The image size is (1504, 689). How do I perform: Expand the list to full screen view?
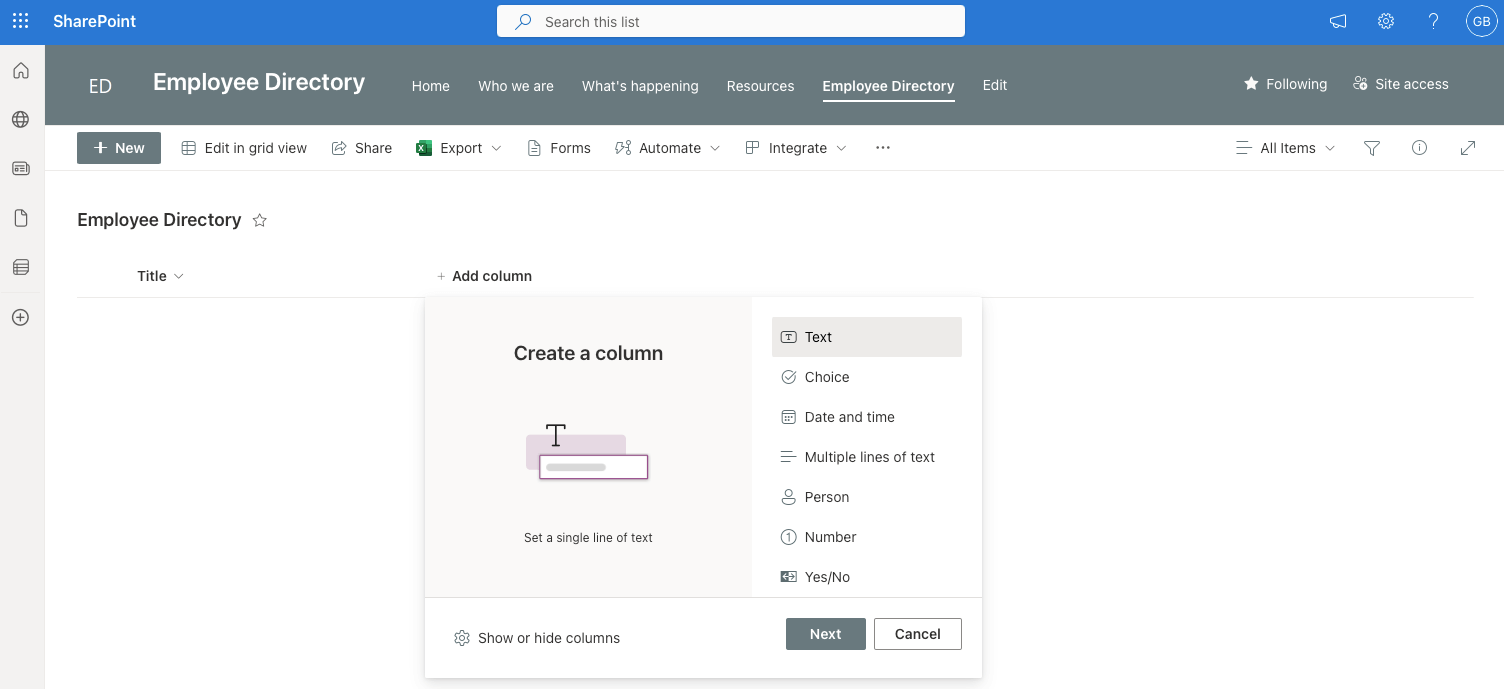pyautogui.click(x=1467, y=147)
